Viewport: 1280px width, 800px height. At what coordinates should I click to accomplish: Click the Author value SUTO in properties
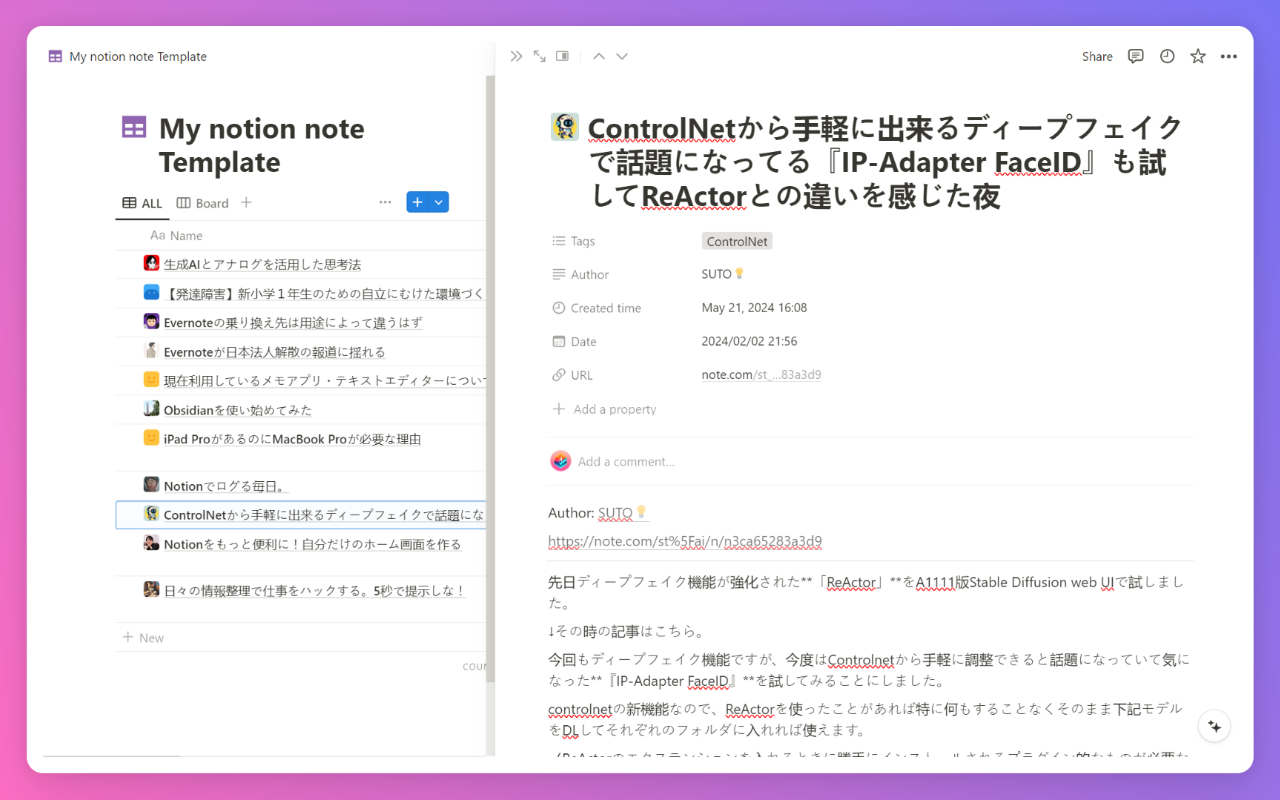pyautogui.click(x=723, y=274)
